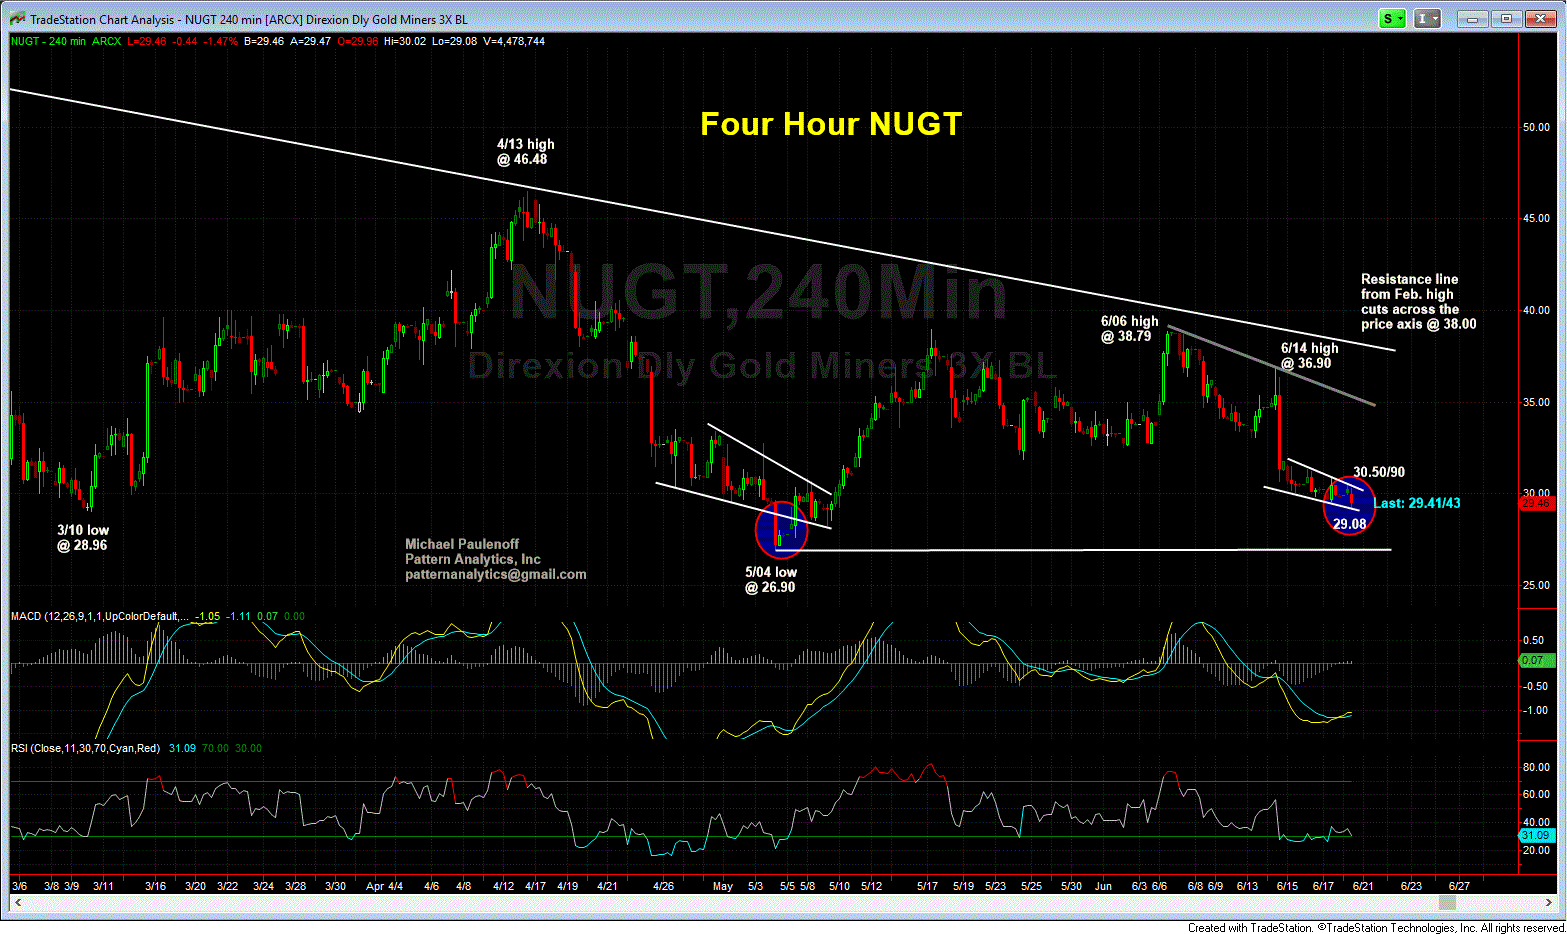The height and width of the screenshot is (934, 1567).
Task: Click the horizontal scrollbar thumb
Action: 1446,903
